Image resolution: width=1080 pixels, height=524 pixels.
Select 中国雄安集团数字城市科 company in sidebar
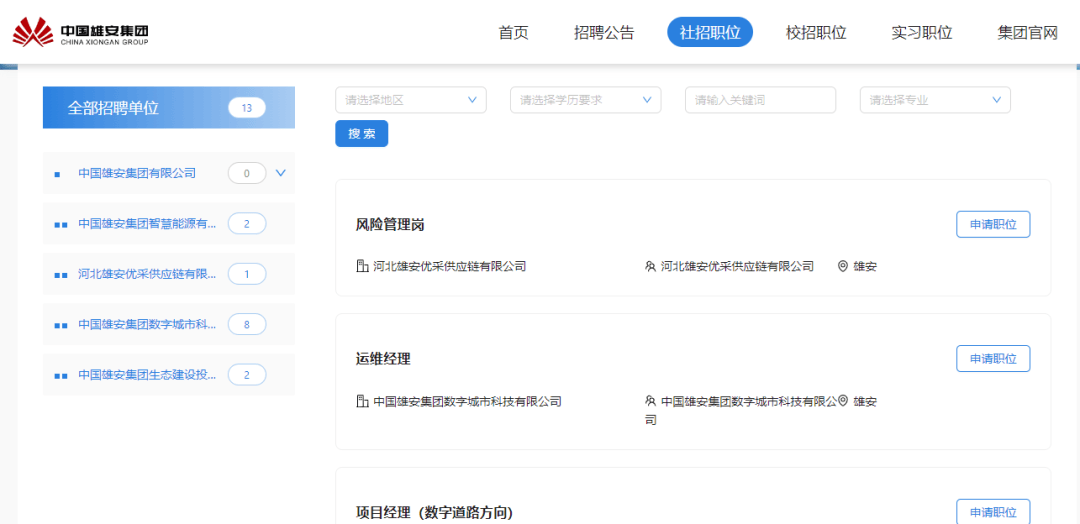(x=147, y=324)
